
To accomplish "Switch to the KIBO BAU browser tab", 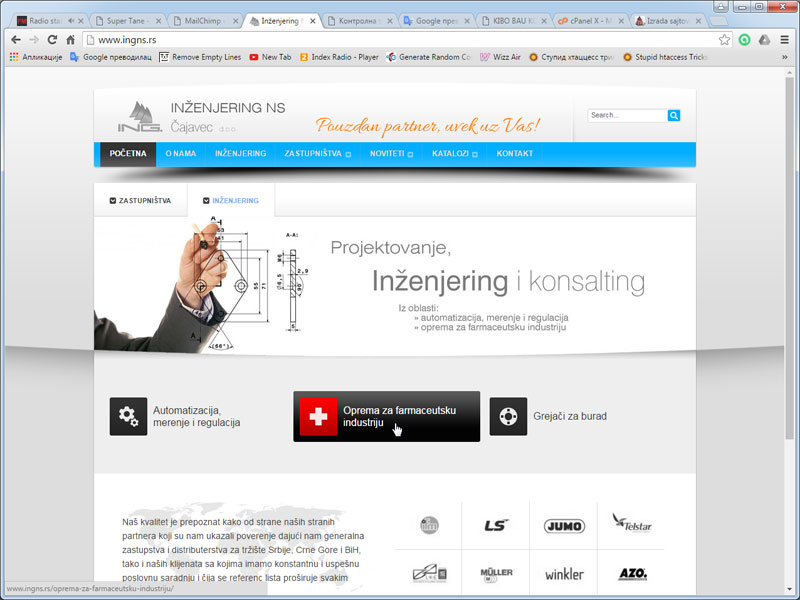I will (x=513, y=21).
